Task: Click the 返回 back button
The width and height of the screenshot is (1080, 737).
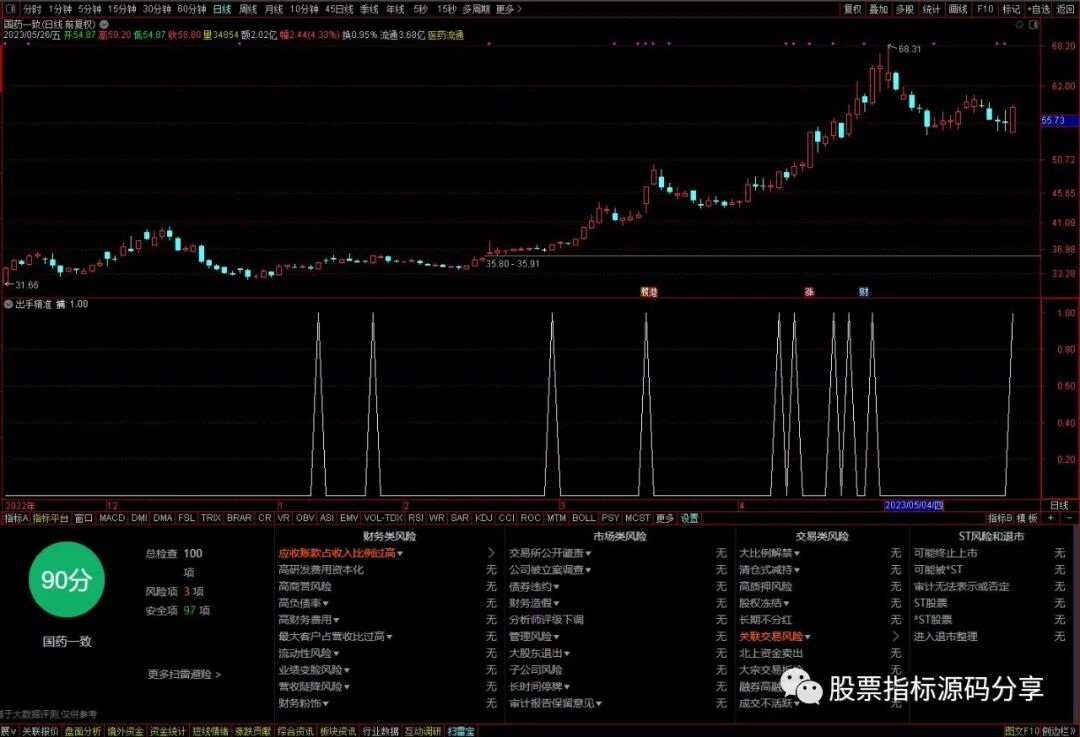Action: point(1065,9)
